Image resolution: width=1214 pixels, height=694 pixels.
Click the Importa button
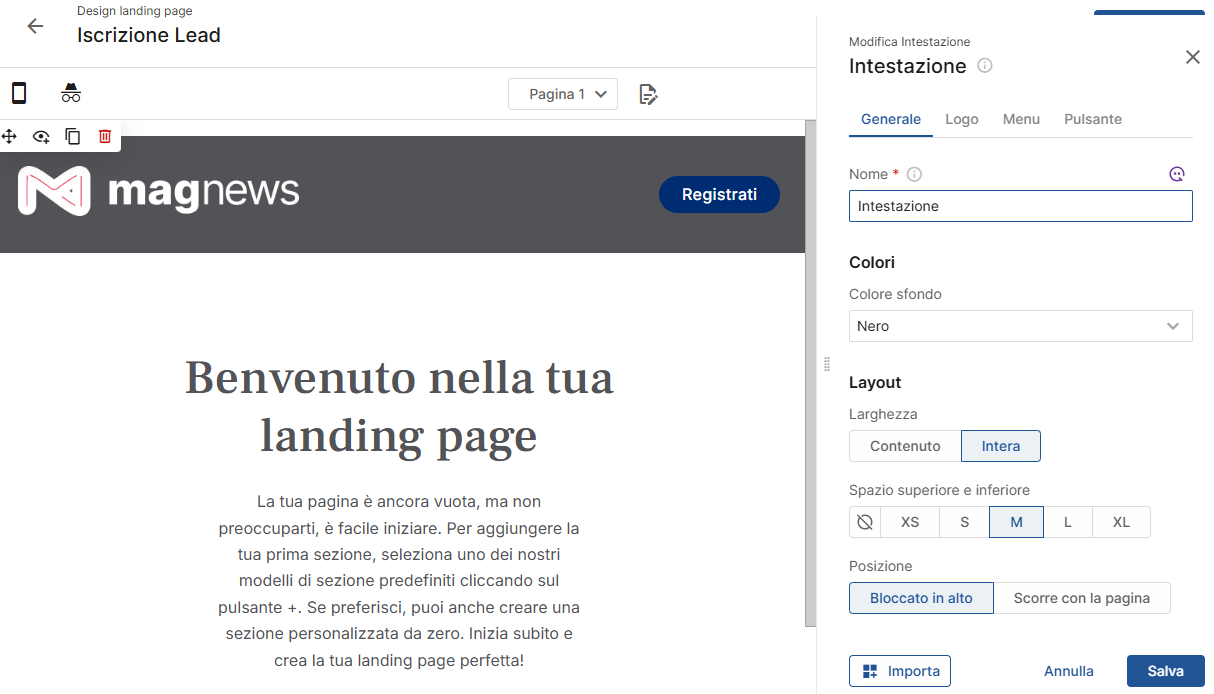click(900, 671)
